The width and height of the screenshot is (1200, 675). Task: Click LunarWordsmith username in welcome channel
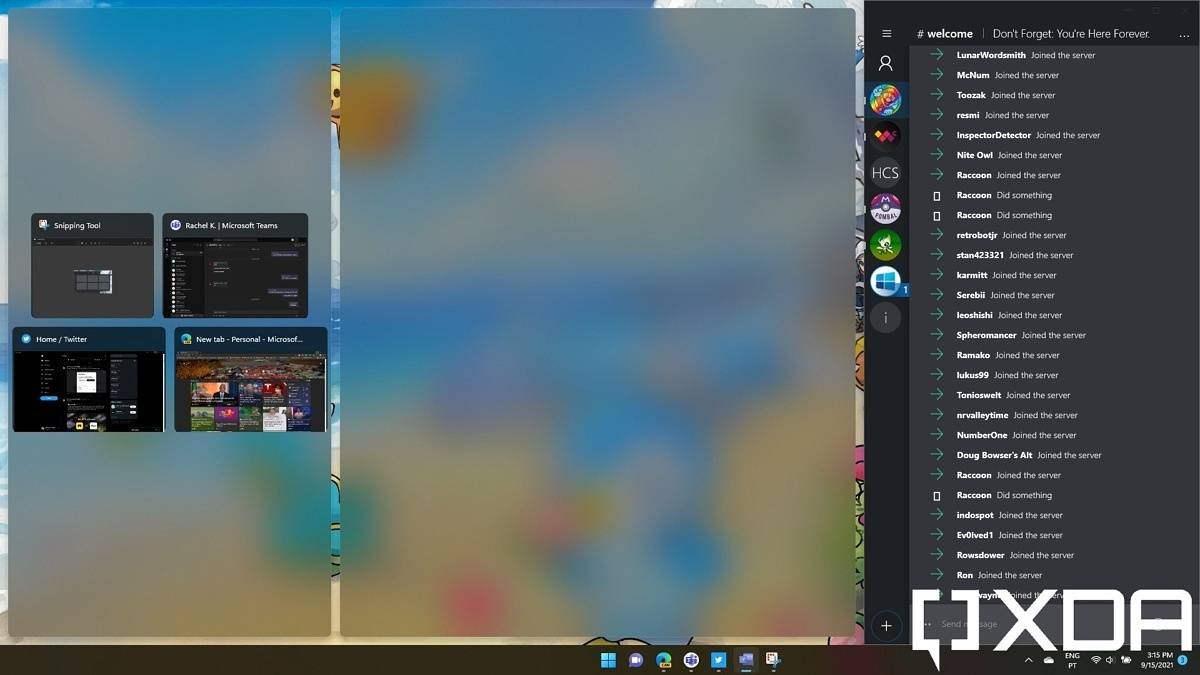990,55
